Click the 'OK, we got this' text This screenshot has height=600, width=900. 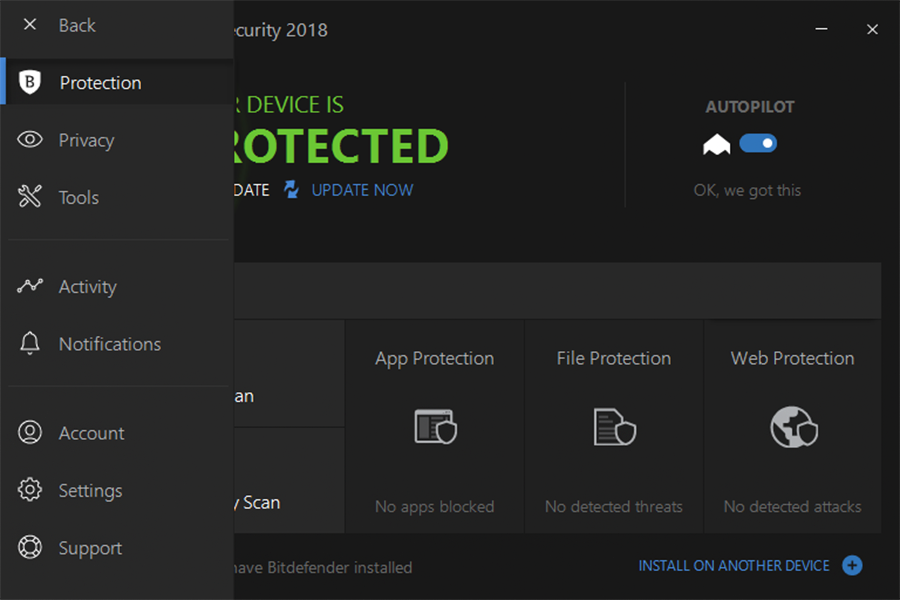(747, 190)
